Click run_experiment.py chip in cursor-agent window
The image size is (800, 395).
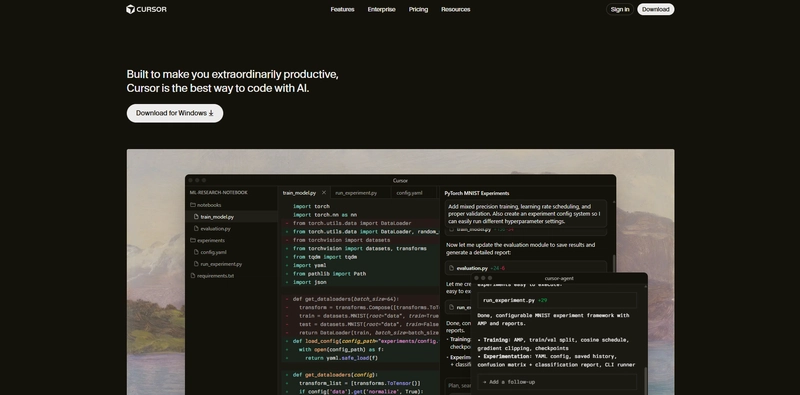tap(557, 301)
